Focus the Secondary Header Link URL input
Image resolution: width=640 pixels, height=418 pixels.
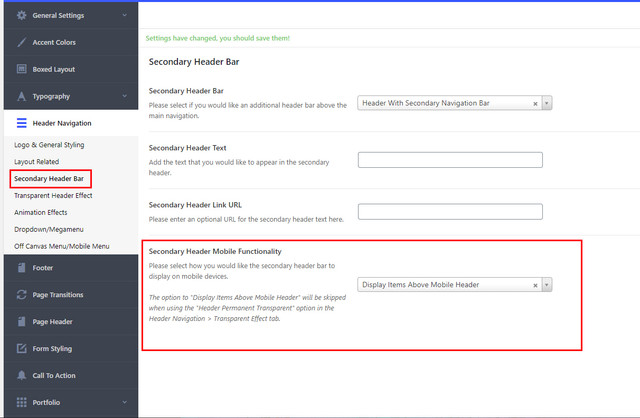(x=450, y=211)
